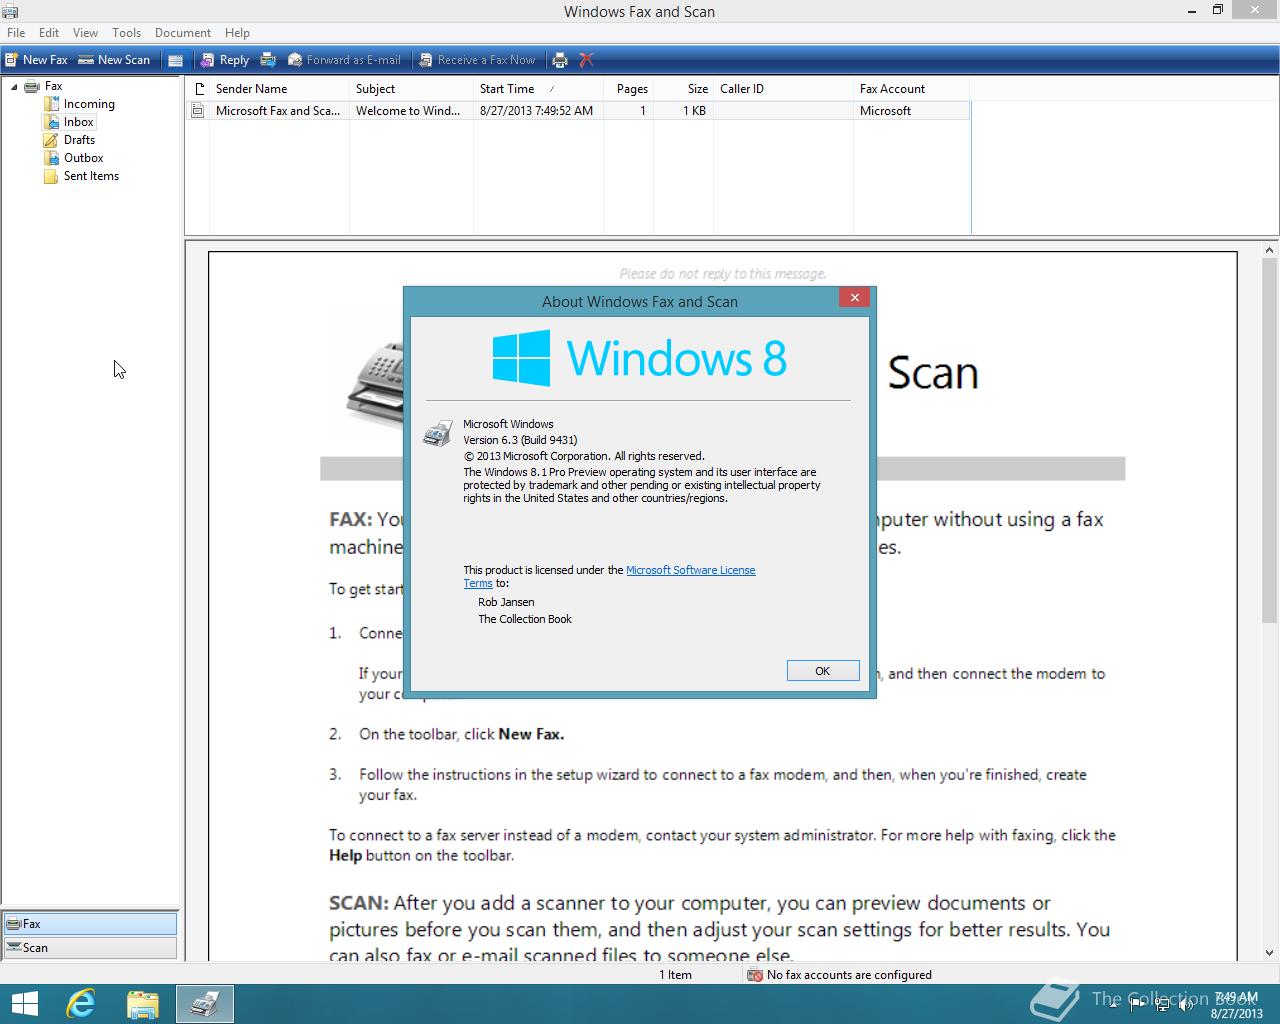Click the '1 Item' status bar text
This screenshot has height=1024, width=1280.
tap(675, 975)
